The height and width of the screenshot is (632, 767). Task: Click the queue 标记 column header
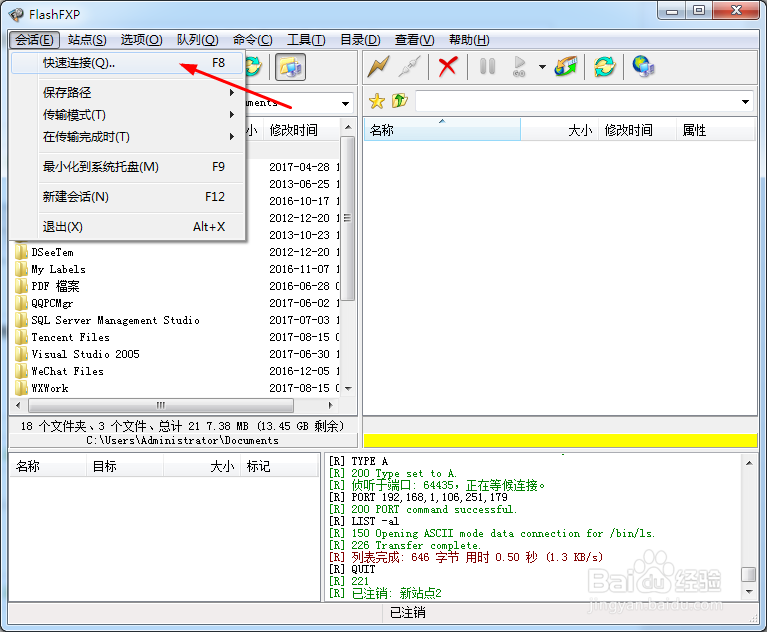pyautogui.click(x=279, y=466)
